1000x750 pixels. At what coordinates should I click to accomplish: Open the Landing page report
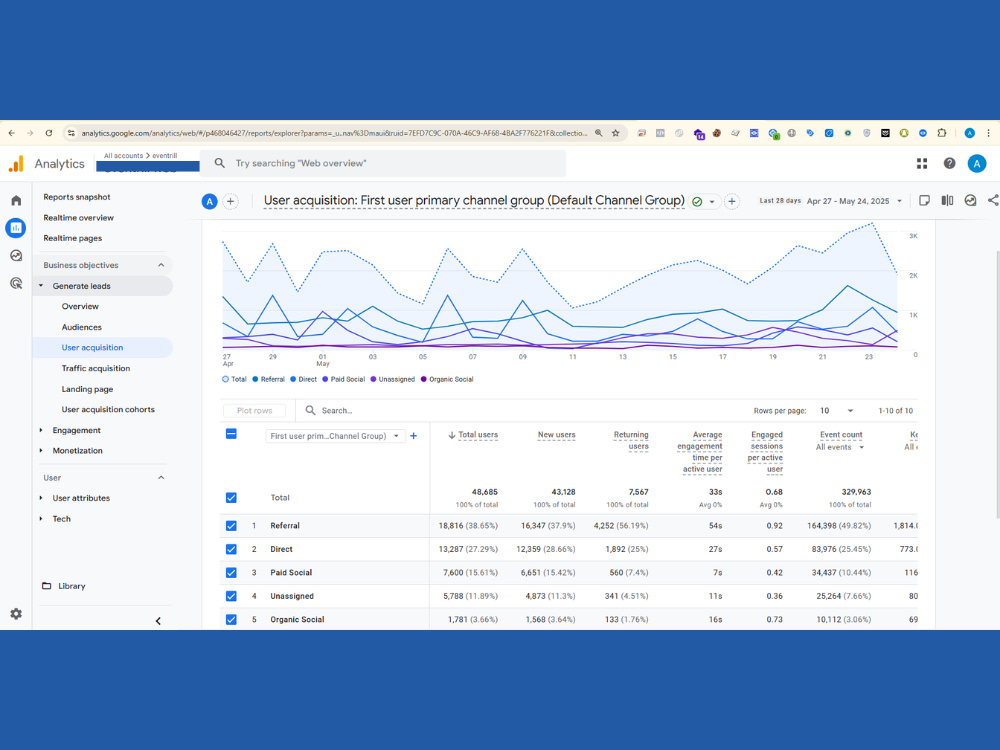point(87,389)
